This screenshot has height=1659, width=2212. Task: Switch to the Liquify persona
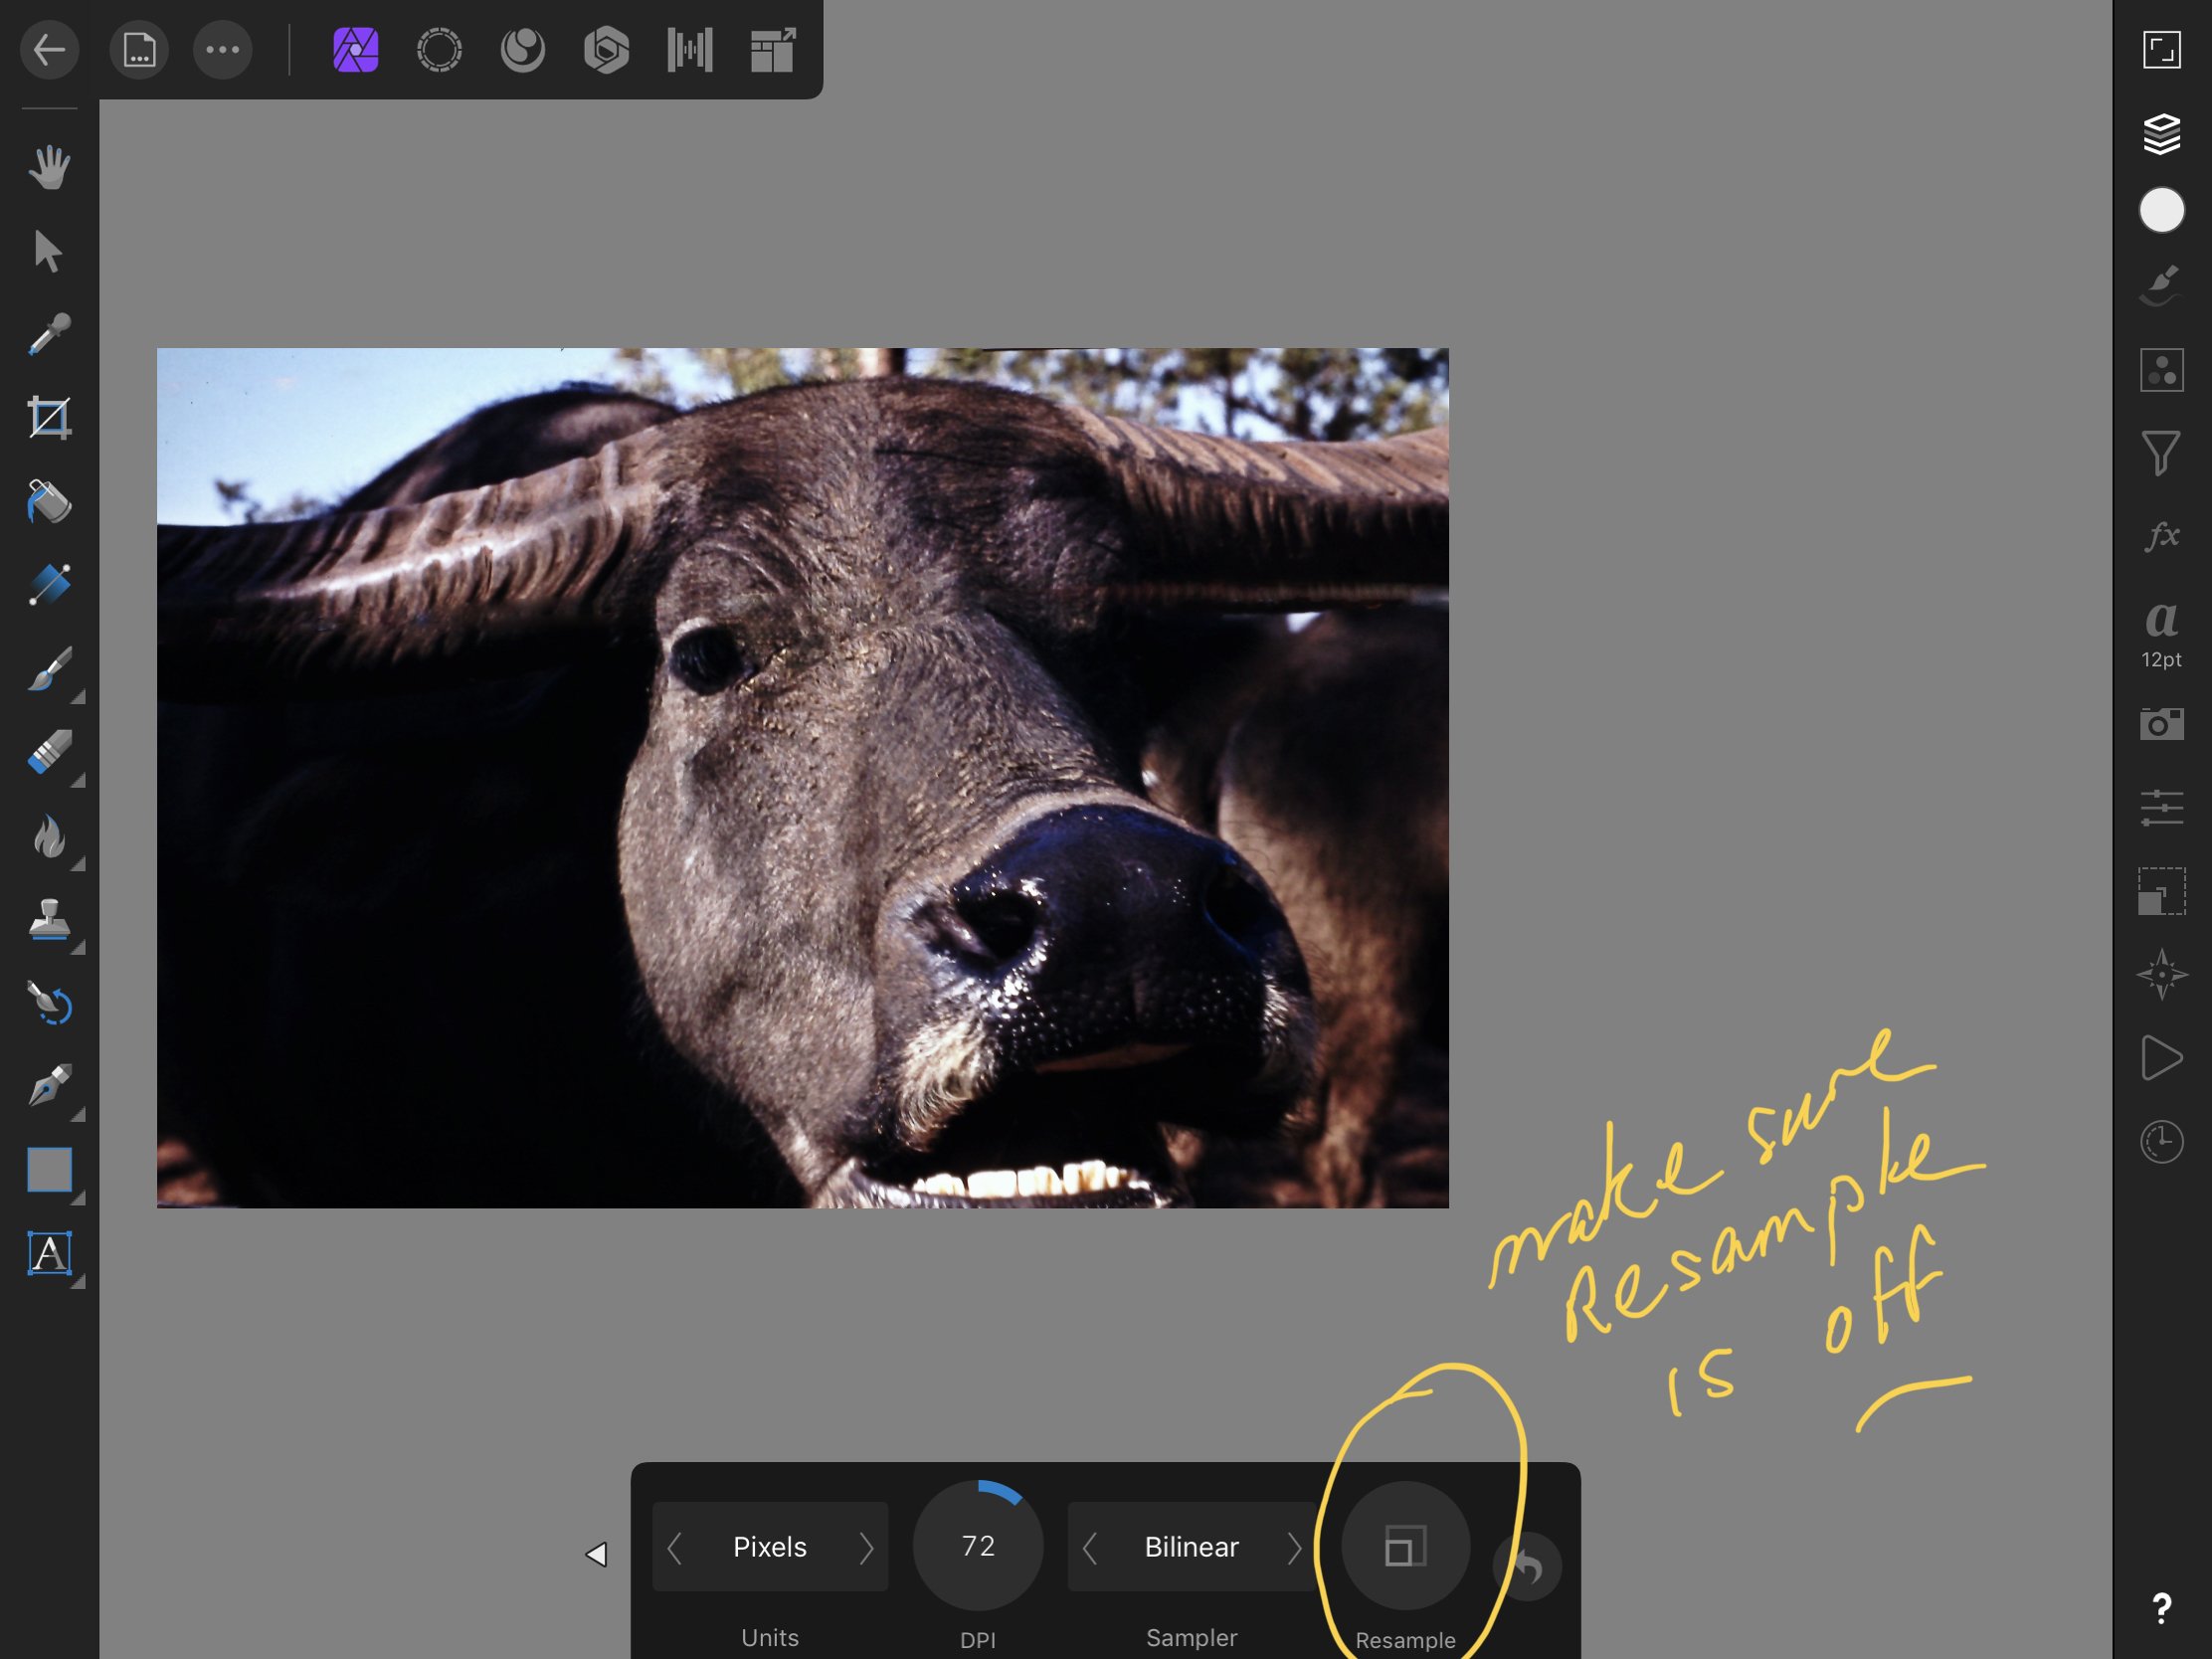point(523,49)
